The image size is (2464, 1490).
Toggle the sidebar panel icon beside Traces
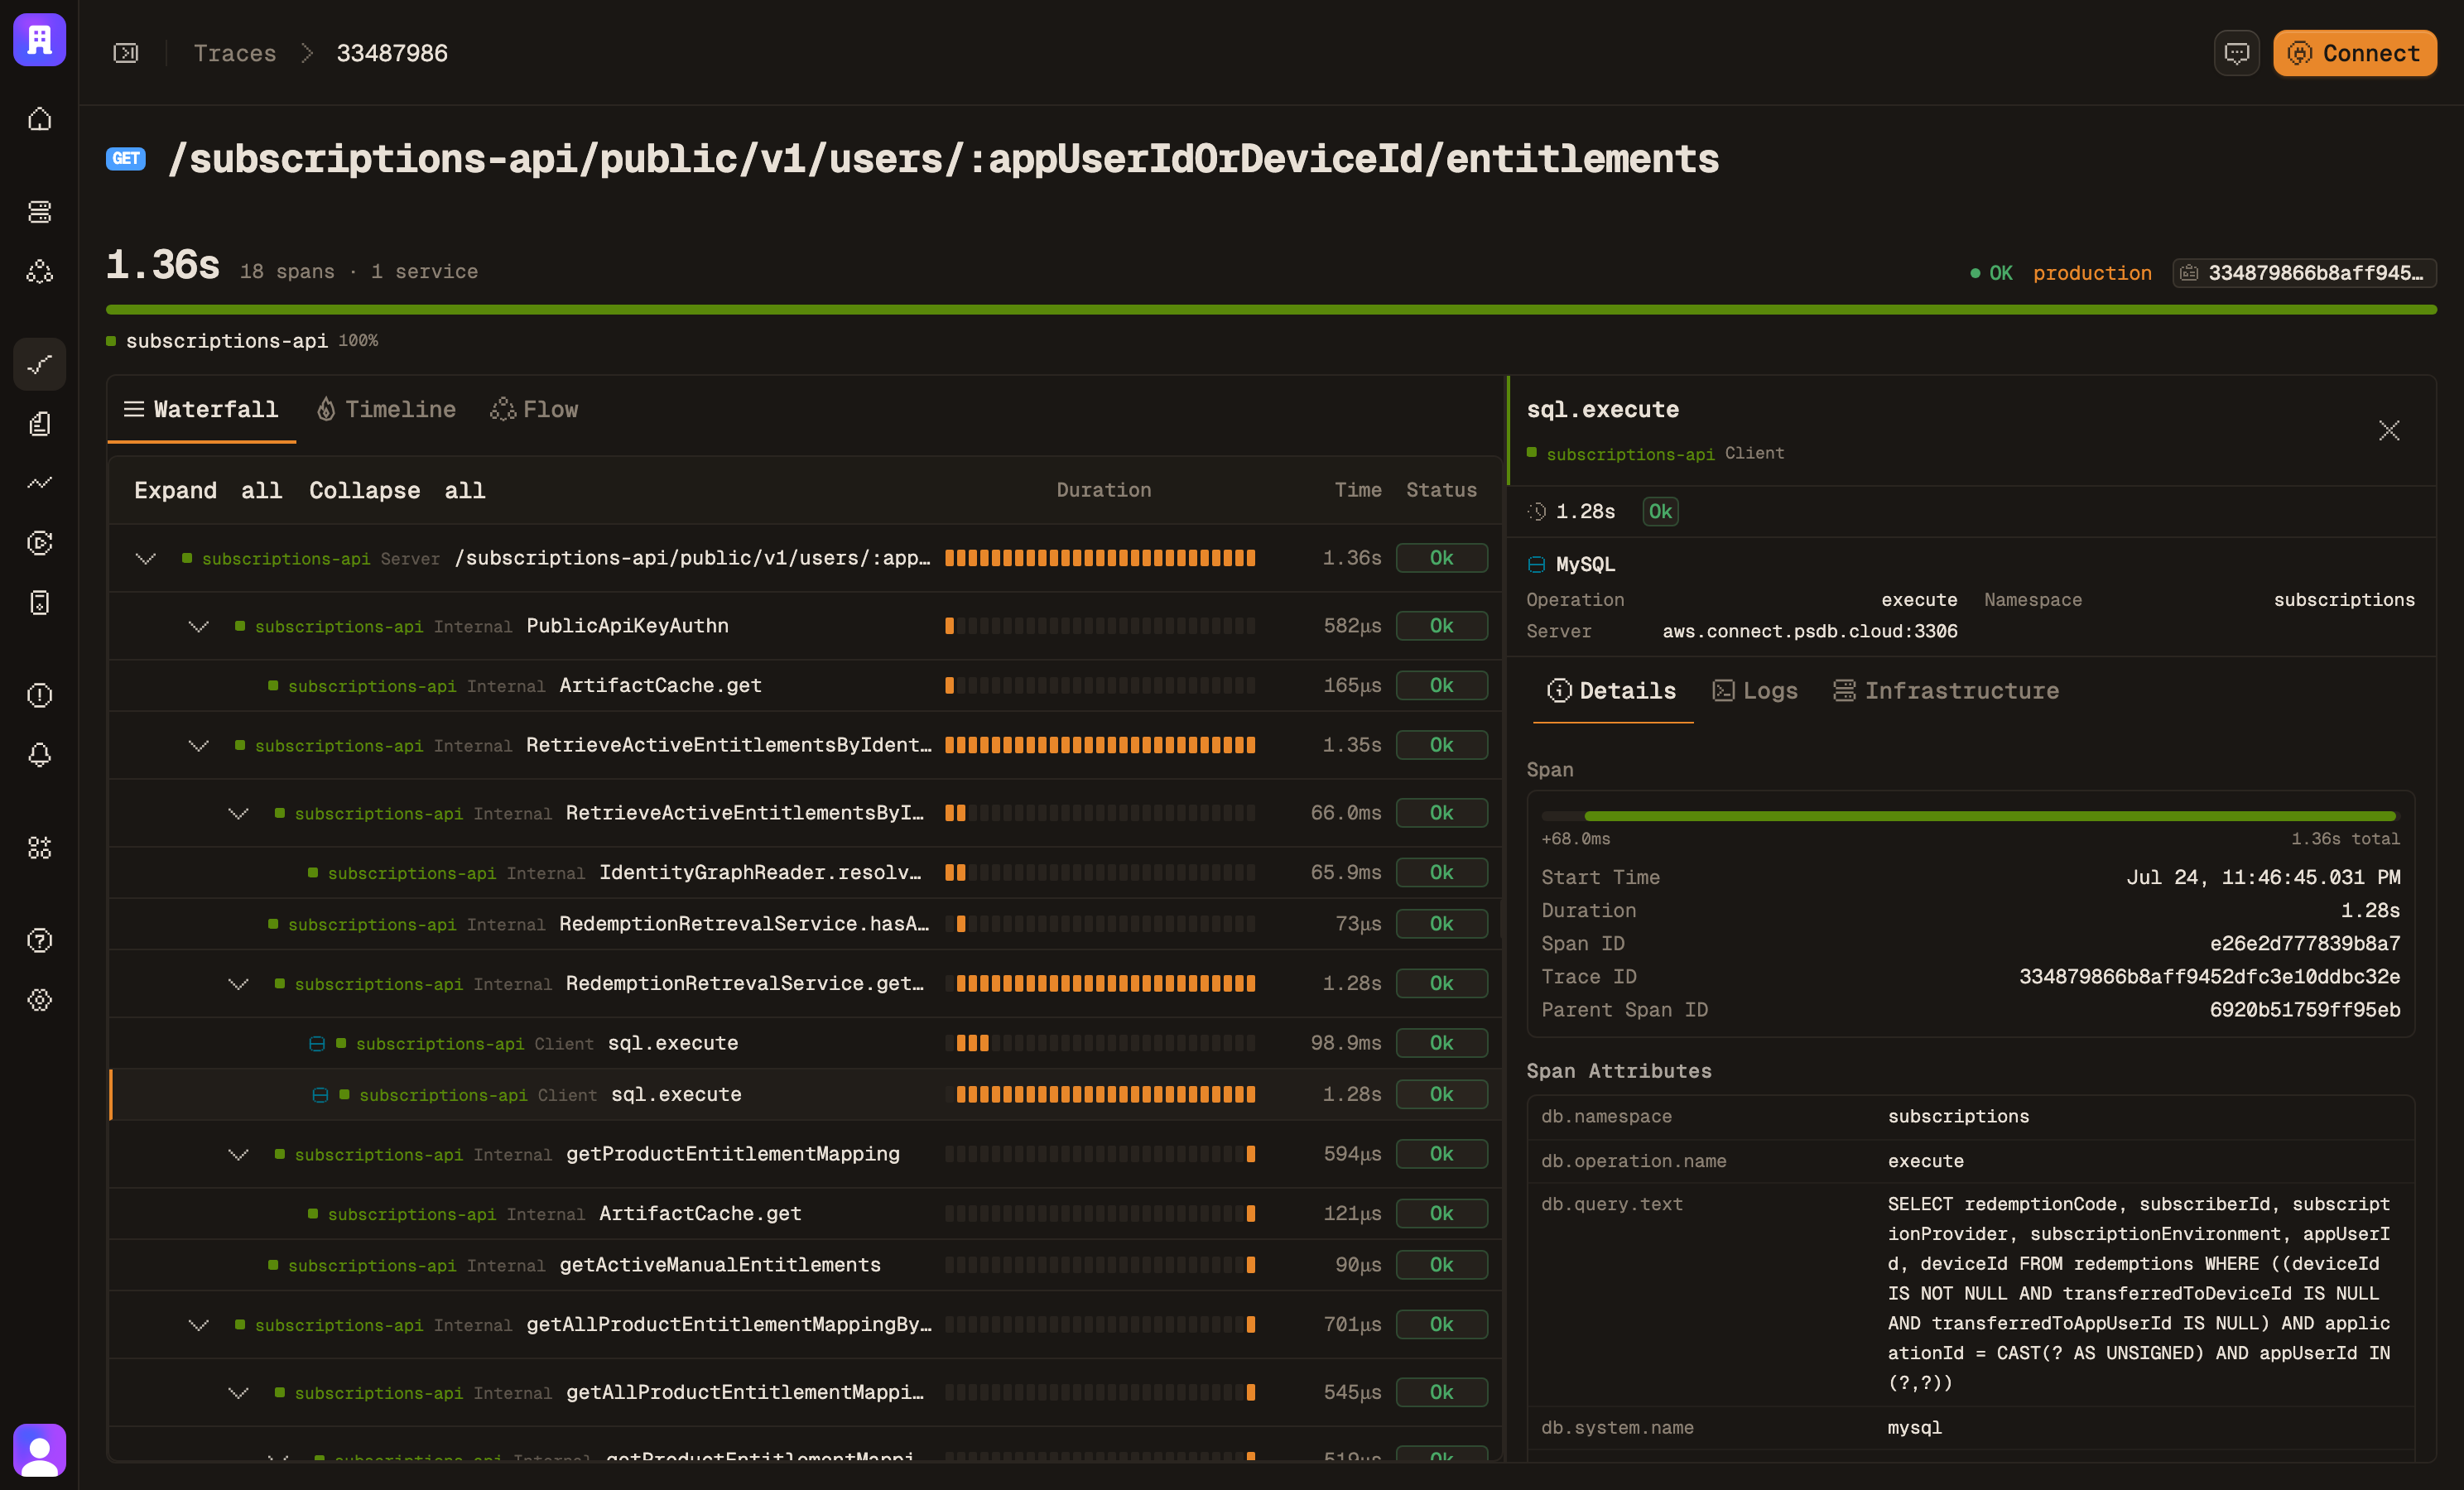click(126, 53)
